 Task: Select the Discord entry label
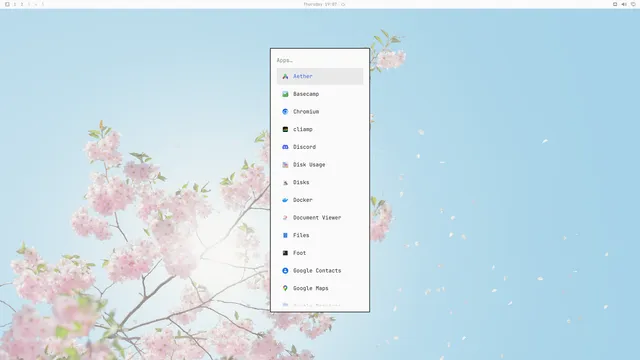pos(304,147)
